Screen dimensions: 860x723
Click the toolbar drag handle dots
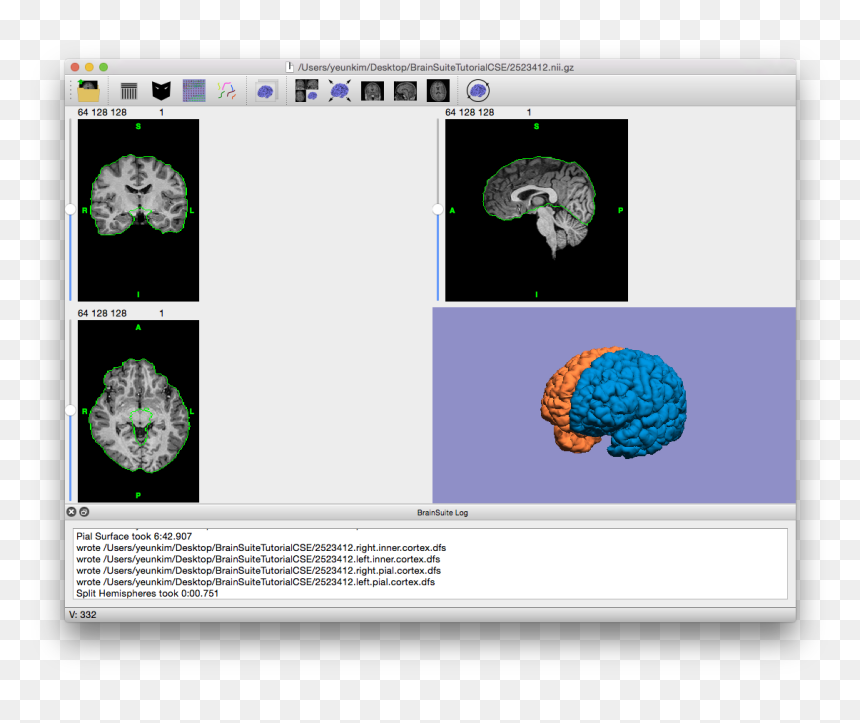pyautogui.click(x=71, y=91)
